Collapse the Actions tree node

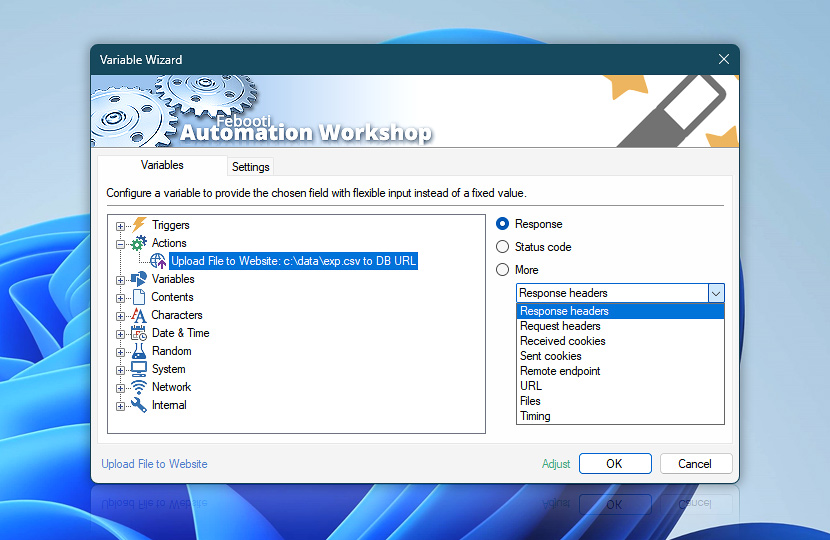(x=120, y=244)
